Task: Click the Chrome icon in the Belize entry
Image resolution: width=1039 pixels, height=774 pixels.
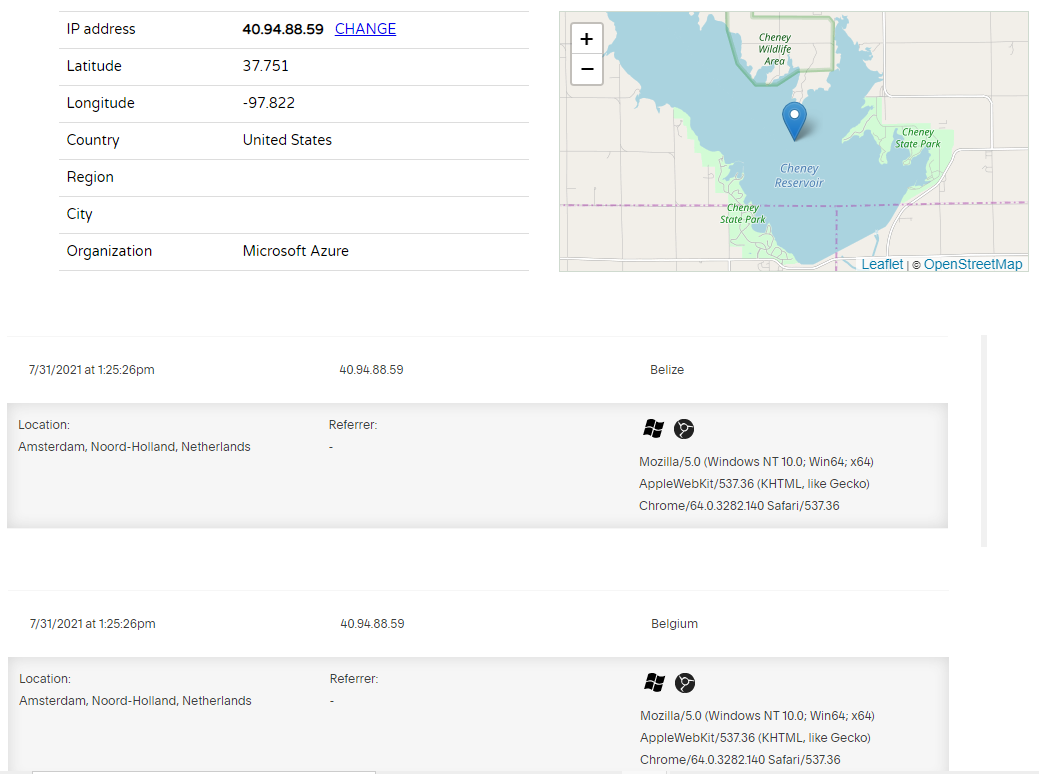Action: click(x=684, y=429)
